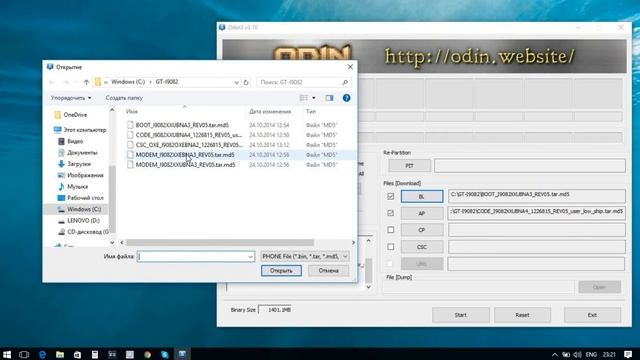Open Store from taskbar

pyautogui.click(x=77, y=354)
